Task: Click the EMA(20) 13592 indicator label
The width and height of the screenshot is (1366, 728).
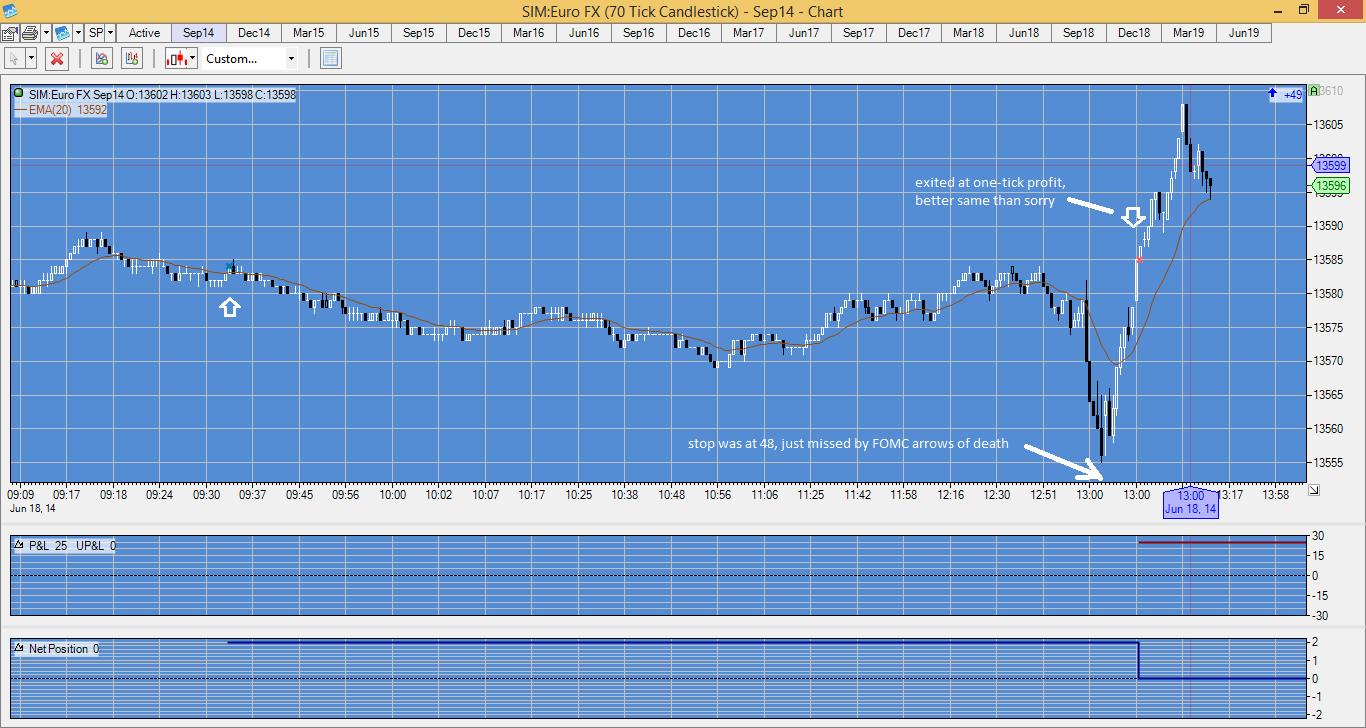Action: [x=66, y=110]
